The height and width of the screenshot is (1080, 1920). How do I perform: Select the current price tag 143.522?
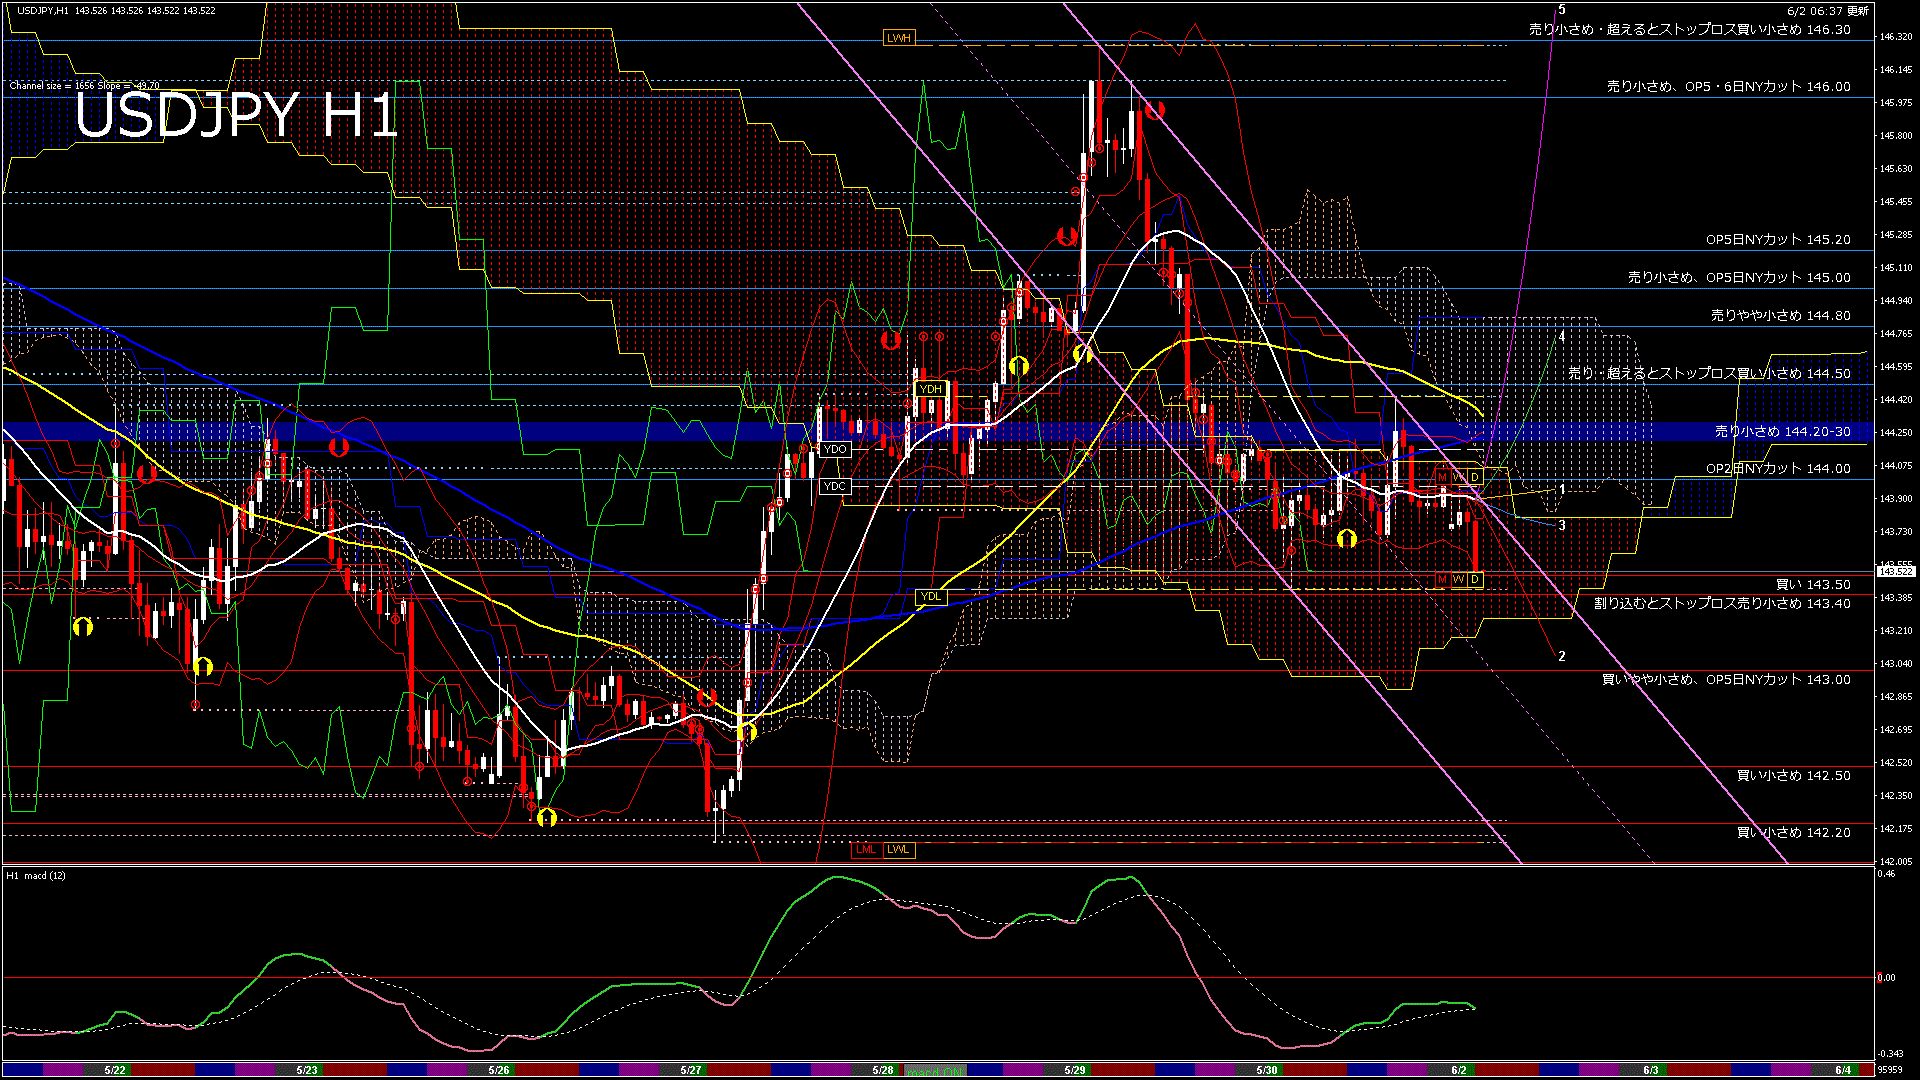pos(1896,571)
